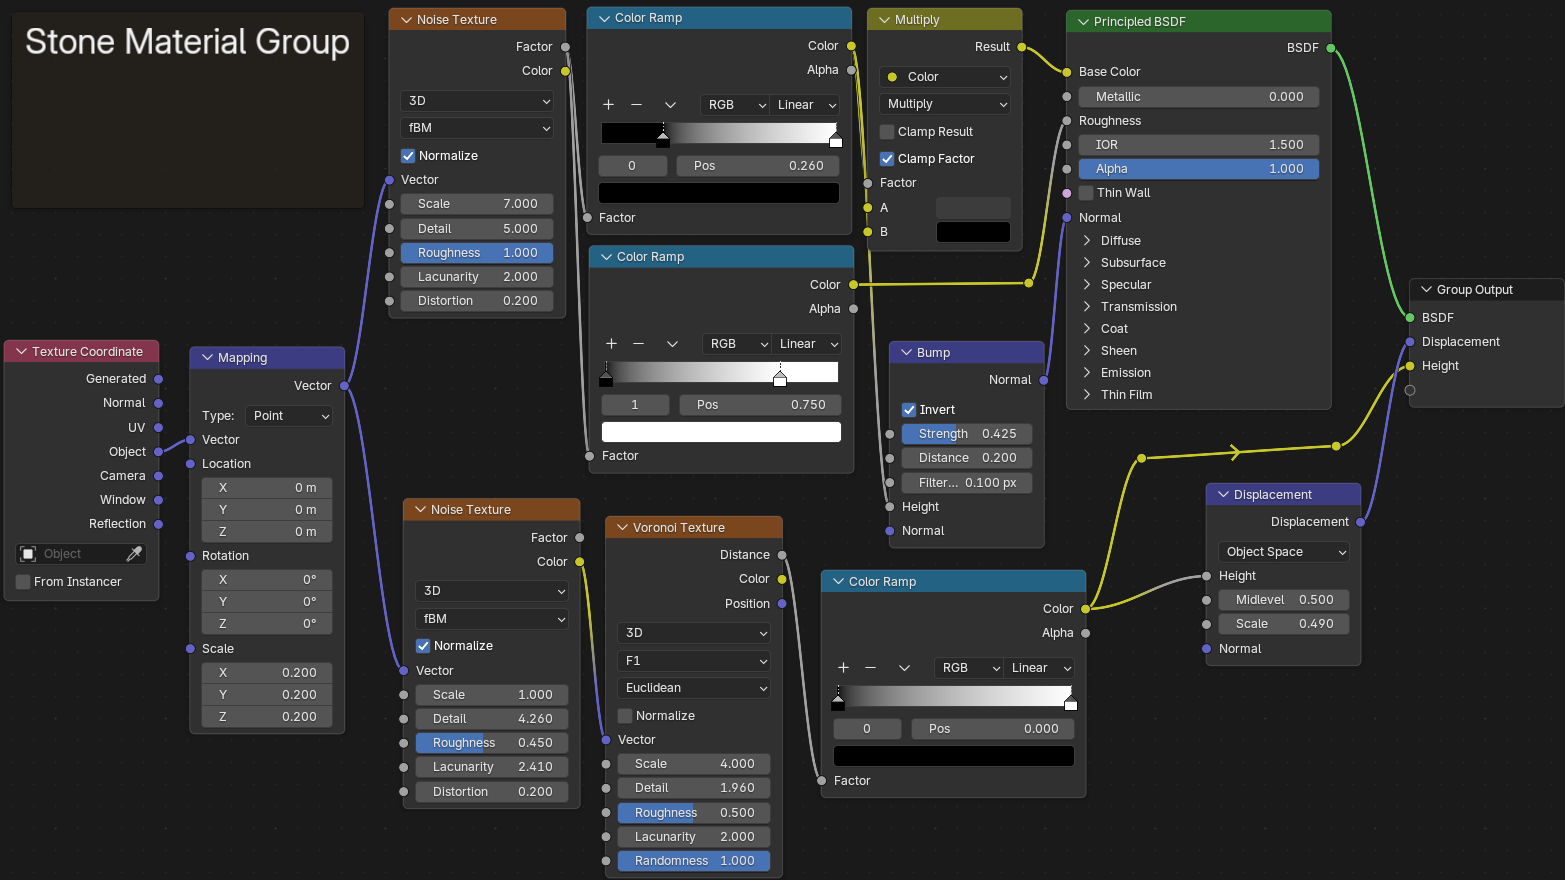1565x880 pixels.
Task: Click the eyedropper in Texture Coordinate Object field
Action: (134, 554)
